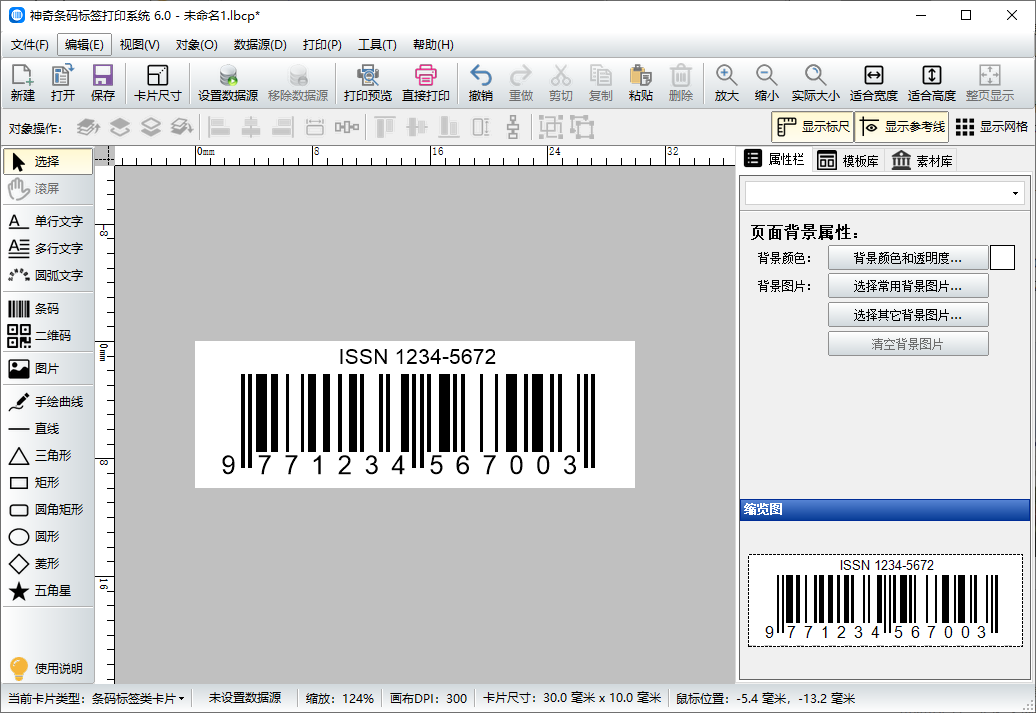Screen dimensions: 1036x713
Task: Open the 数据源(D) menu
Action: click(260, 45)
